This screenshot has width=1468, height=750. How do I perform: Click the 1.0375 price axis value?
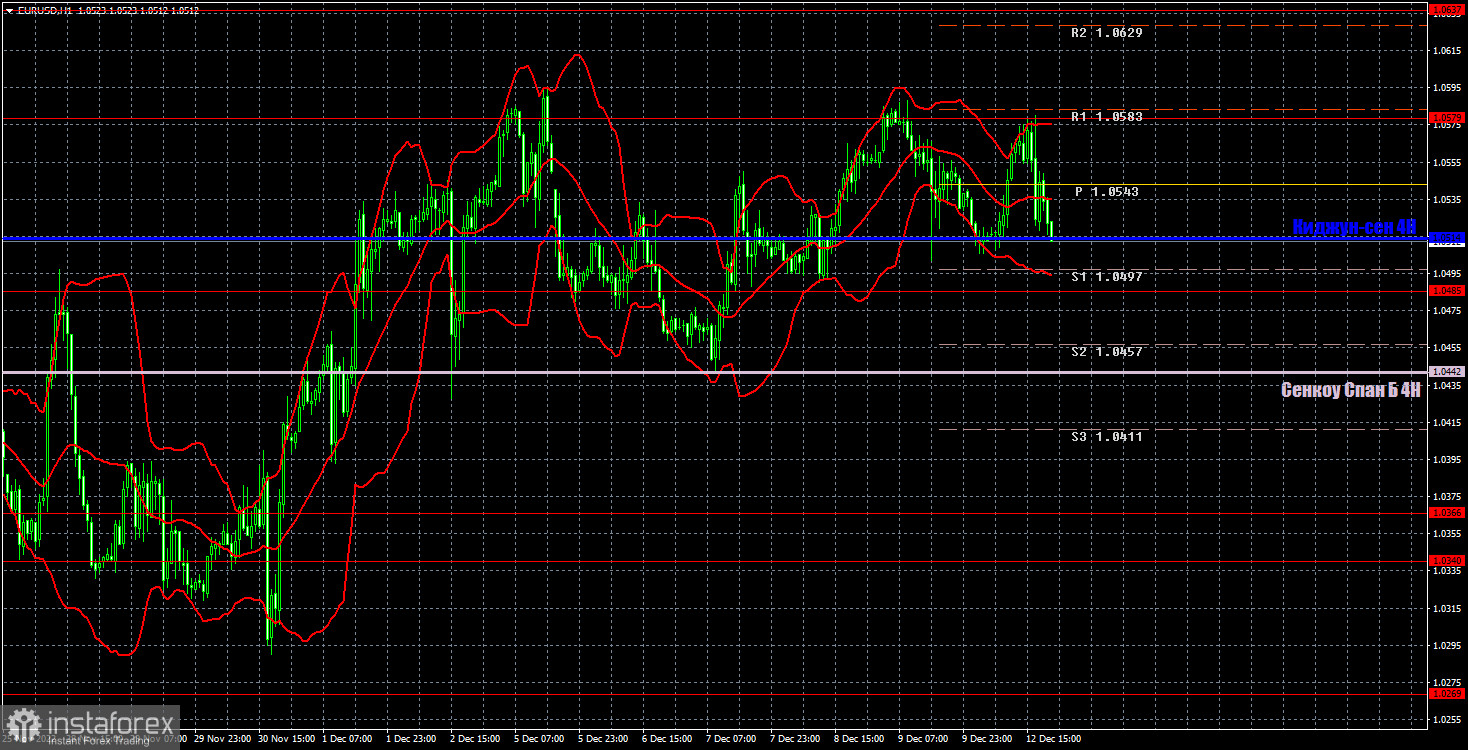[1447, 497]
